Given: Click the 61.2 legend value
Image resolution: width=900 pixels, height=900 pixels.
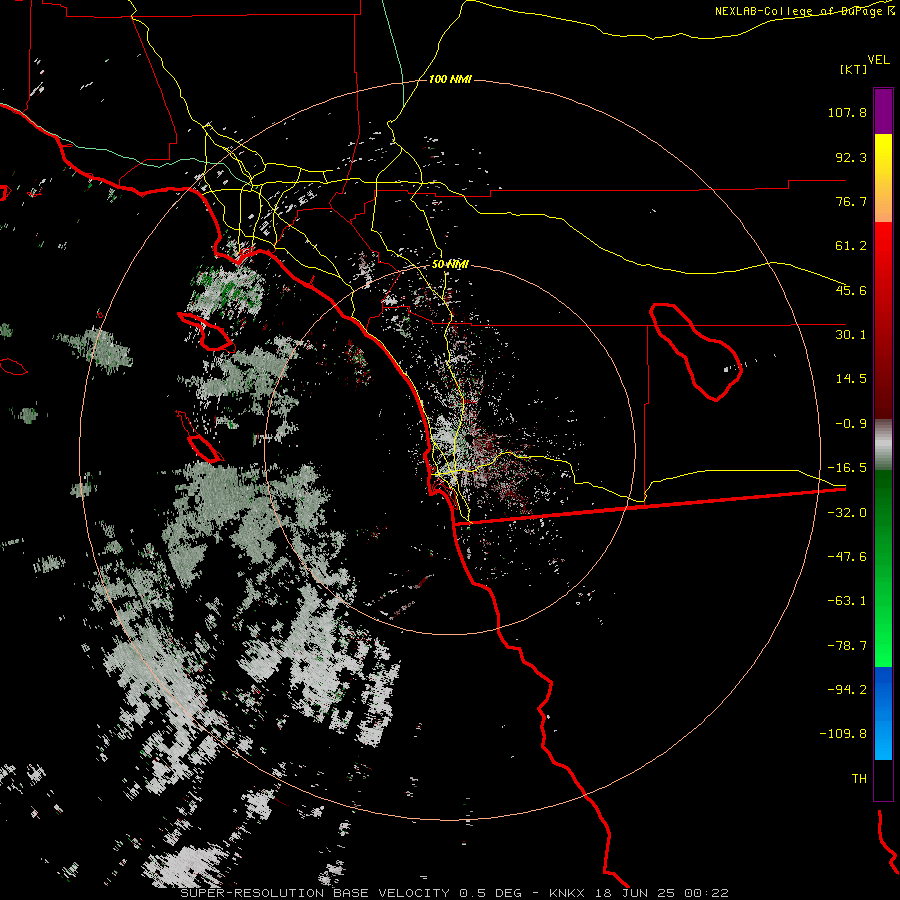Looking at the screenshot, I should [851, 246].
